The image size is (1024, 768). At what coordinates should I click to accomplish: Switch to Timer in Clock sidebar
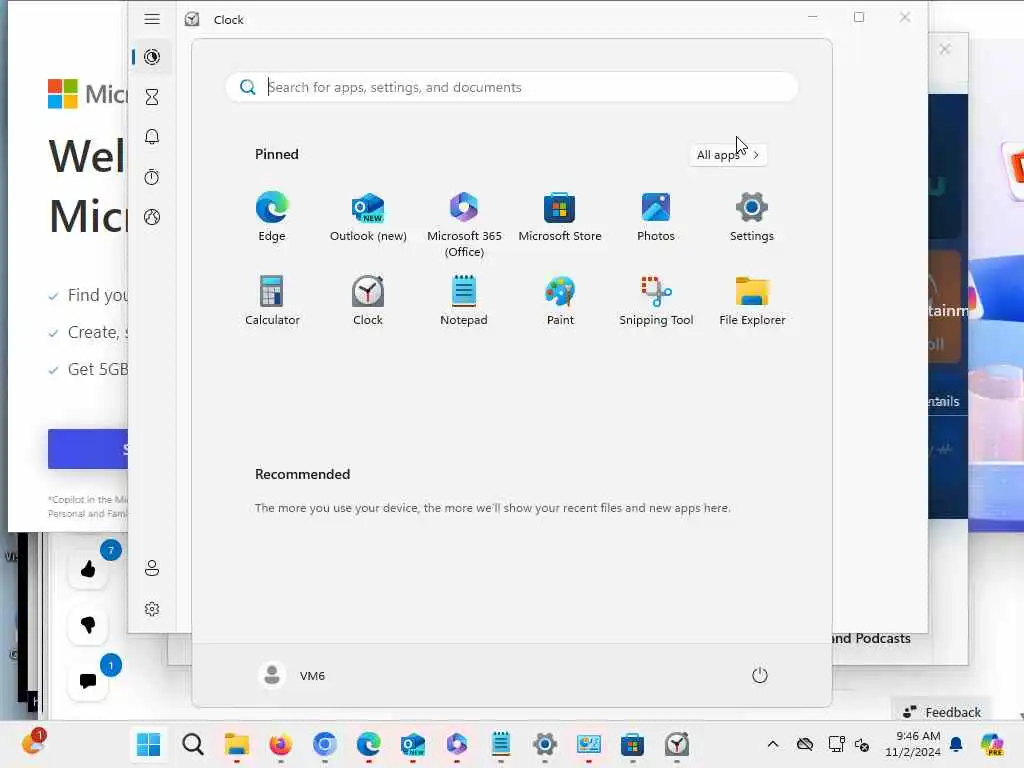pyautogui.click(x=152, y=97)
